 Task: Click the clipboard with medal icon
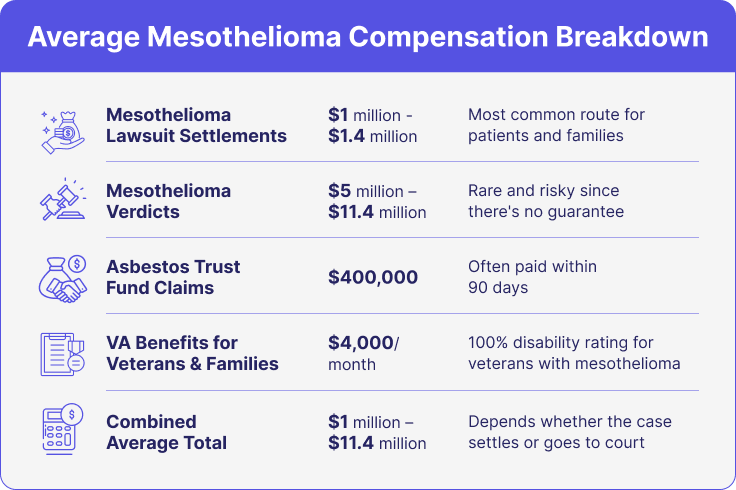62,354
